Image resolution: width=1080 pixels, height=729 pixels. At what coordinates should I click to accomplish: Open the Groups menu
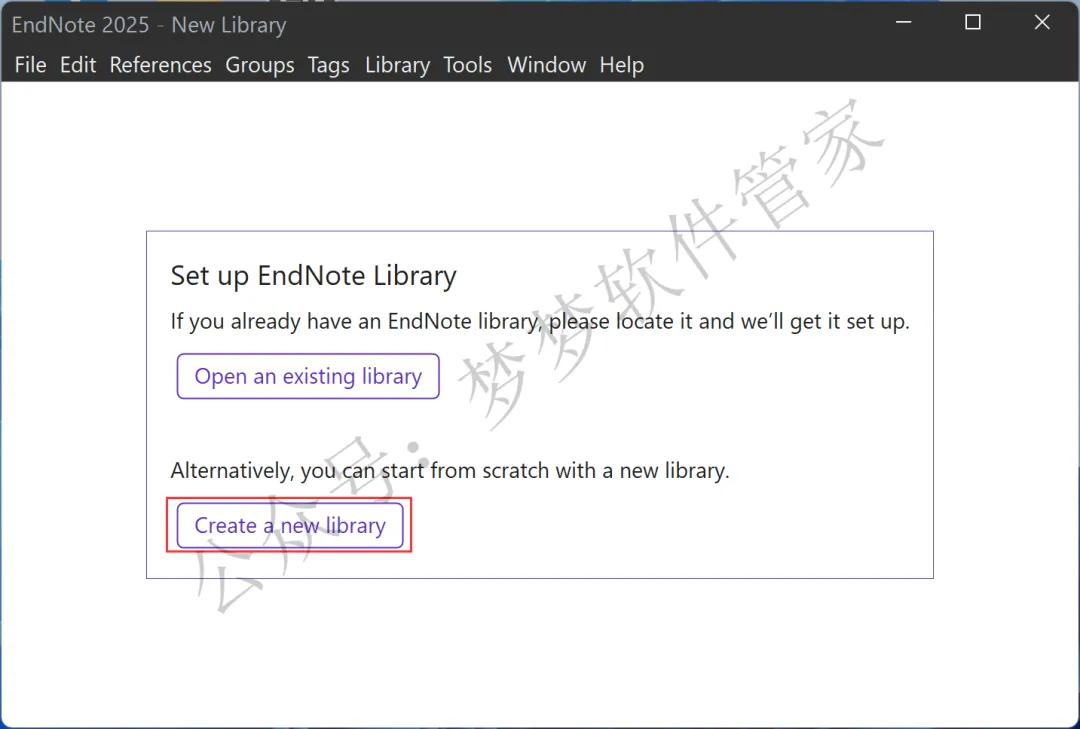coord(260,65)
